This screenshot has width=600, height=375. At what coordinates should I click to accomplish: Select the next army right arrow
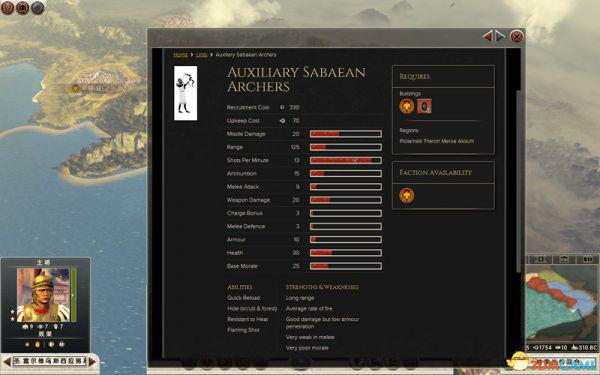point(92,361)
